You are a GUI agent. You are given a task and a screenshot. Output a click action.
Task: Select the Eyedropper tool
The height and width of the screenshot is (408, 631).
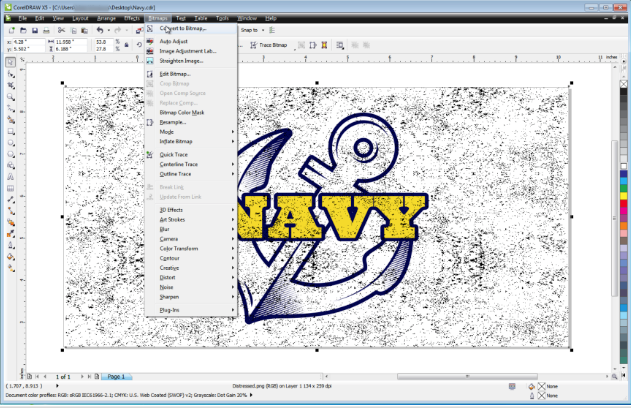coord(11,234)
